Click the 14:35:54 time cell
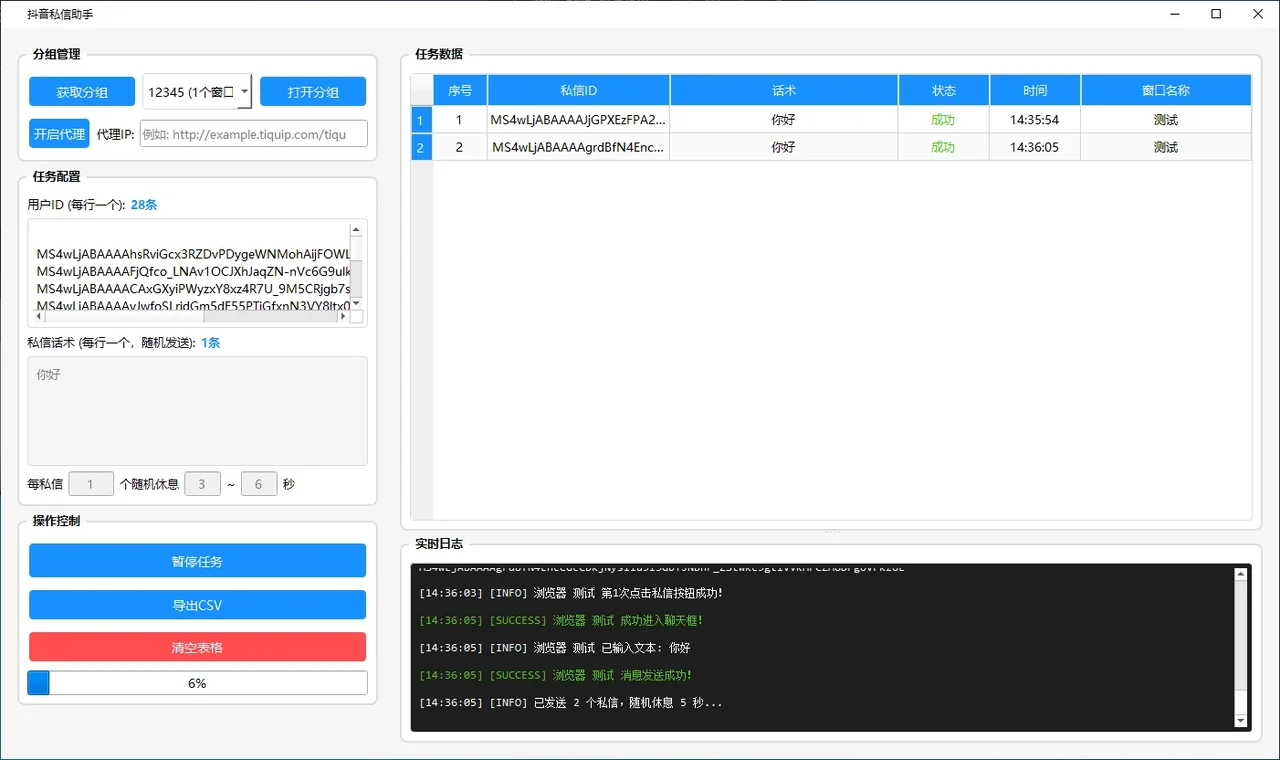This screenshot has height=760, width=1280. (1035, 120)
